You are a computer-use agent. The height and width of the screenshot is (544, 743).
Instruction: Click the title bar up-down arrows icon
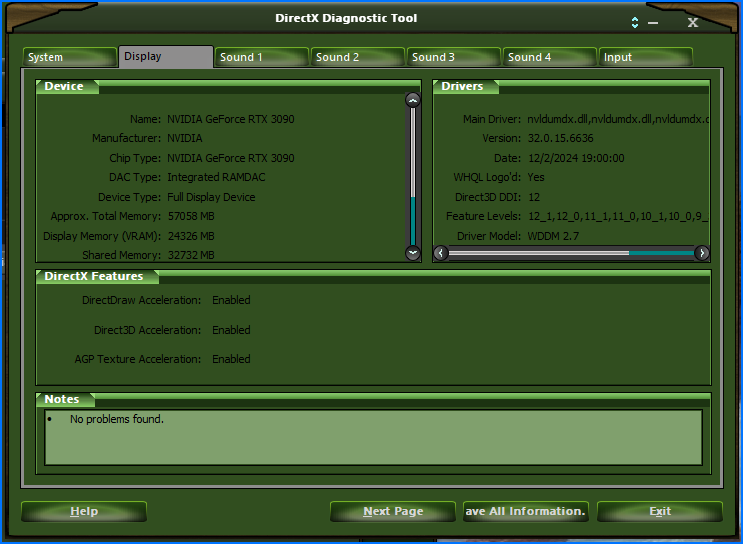coord(635,22)
